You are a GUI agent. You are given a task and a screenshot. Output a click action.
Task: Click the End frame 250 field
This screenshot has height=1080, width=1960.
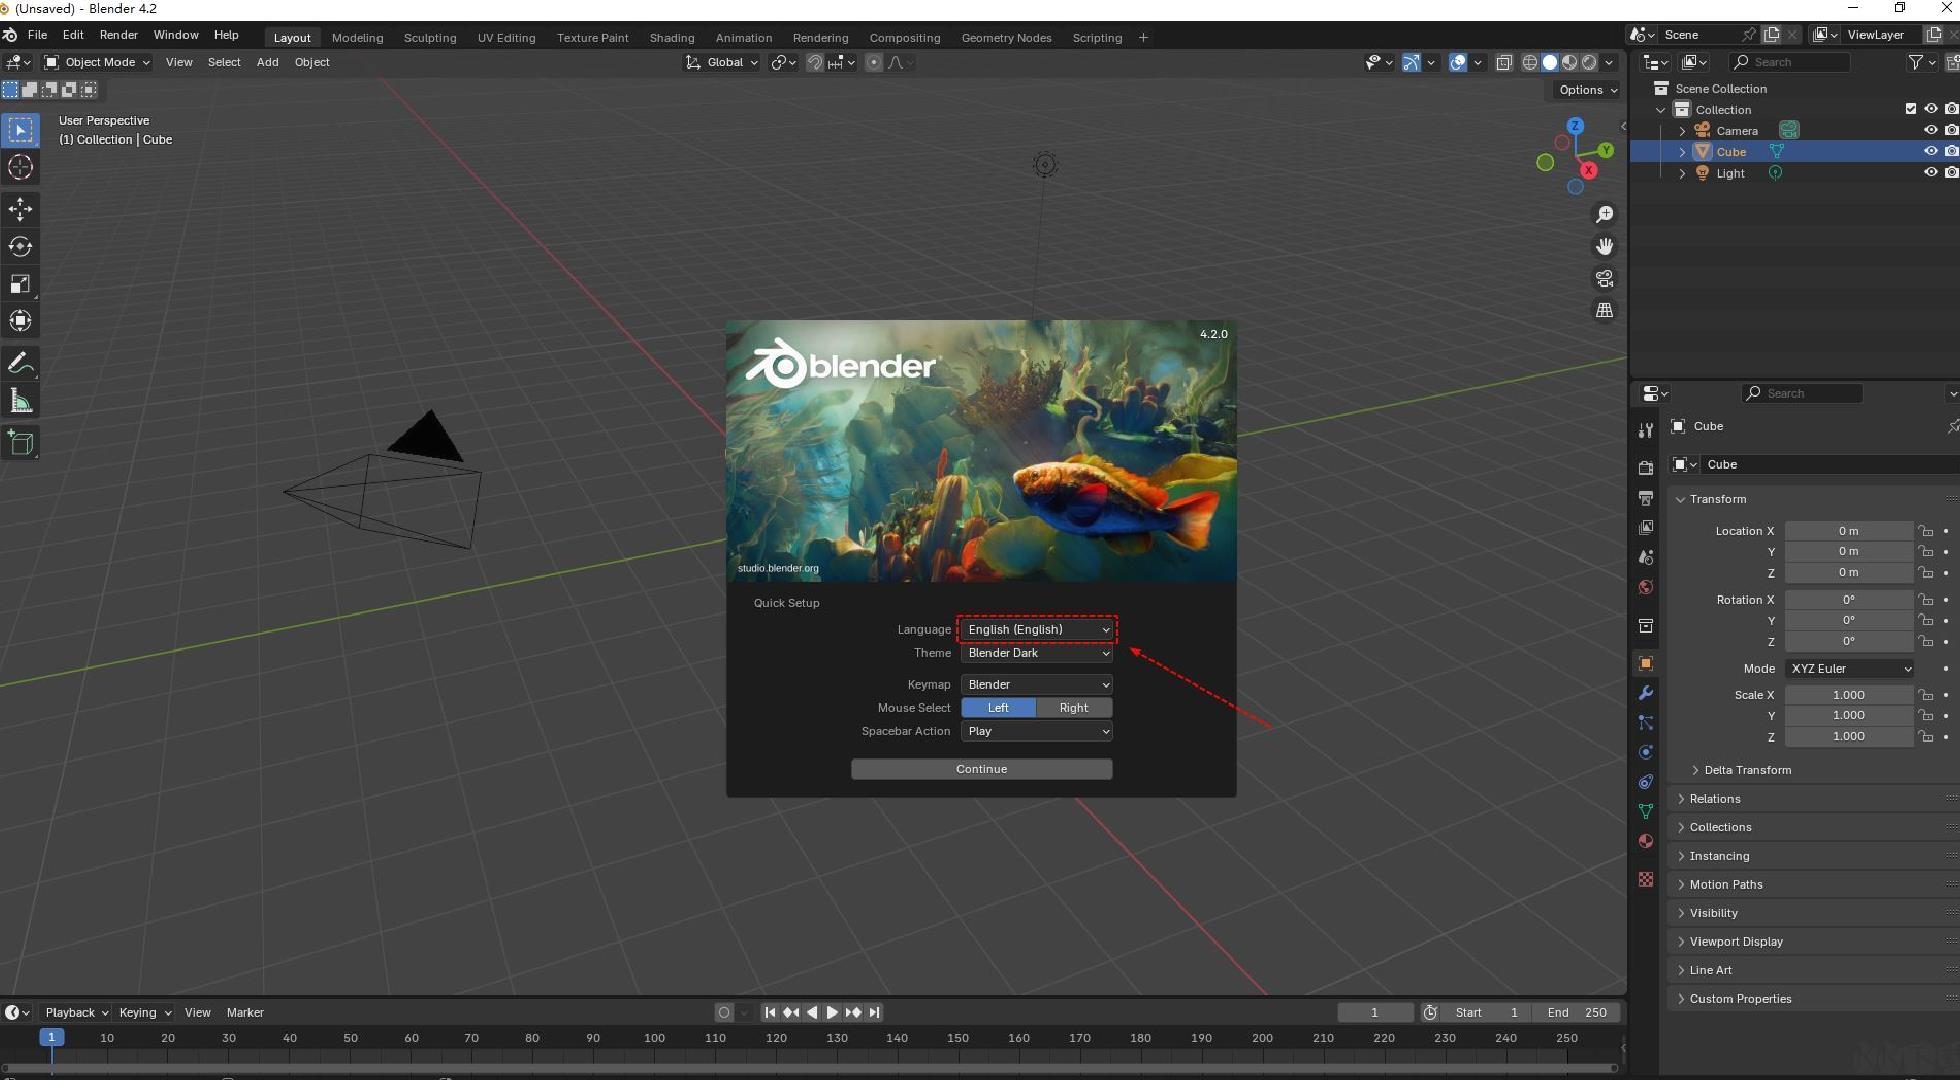(x=1576, y=1013)
